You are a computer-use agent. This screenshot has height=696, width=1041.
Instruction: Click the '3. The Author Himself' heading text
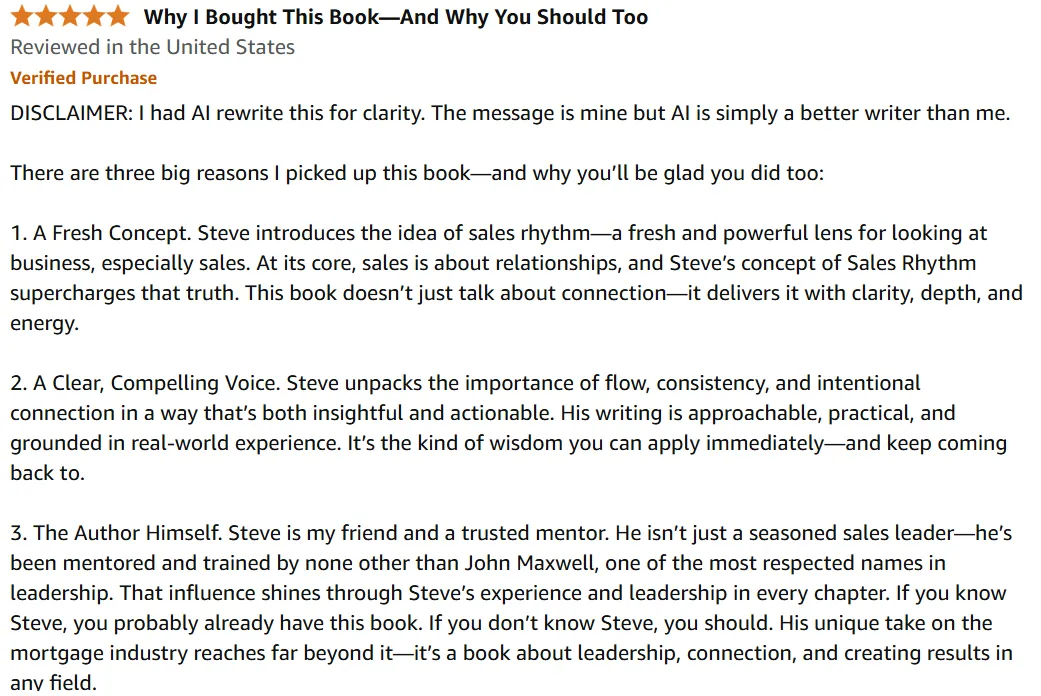click(116, 533)
